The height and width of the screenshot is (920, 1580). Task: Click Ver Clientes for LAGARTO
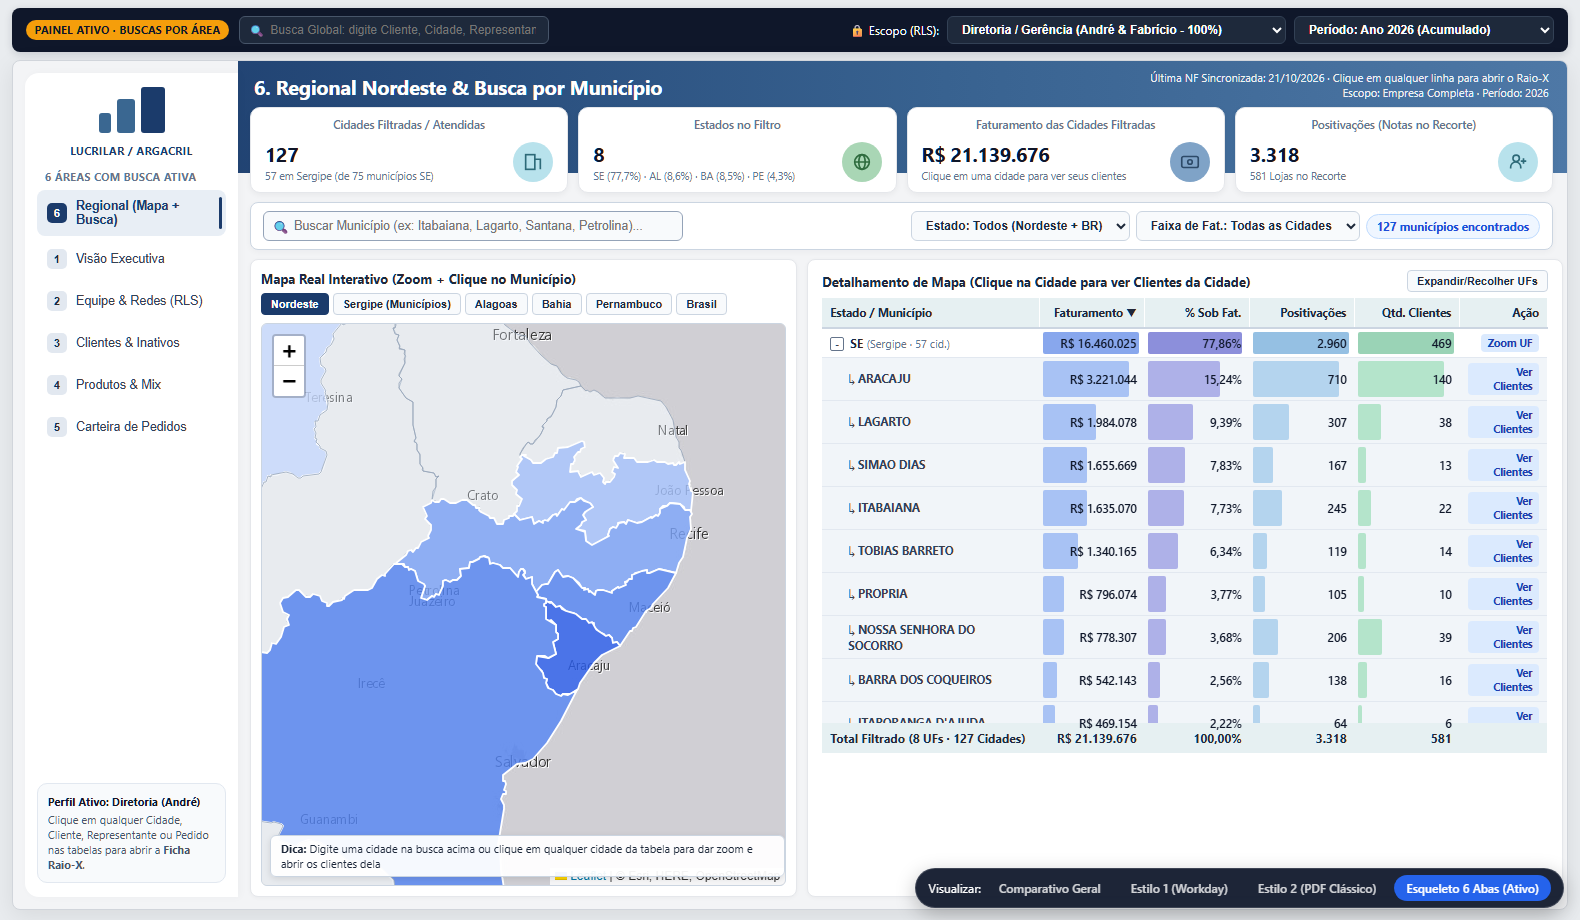pos(1503,422)
